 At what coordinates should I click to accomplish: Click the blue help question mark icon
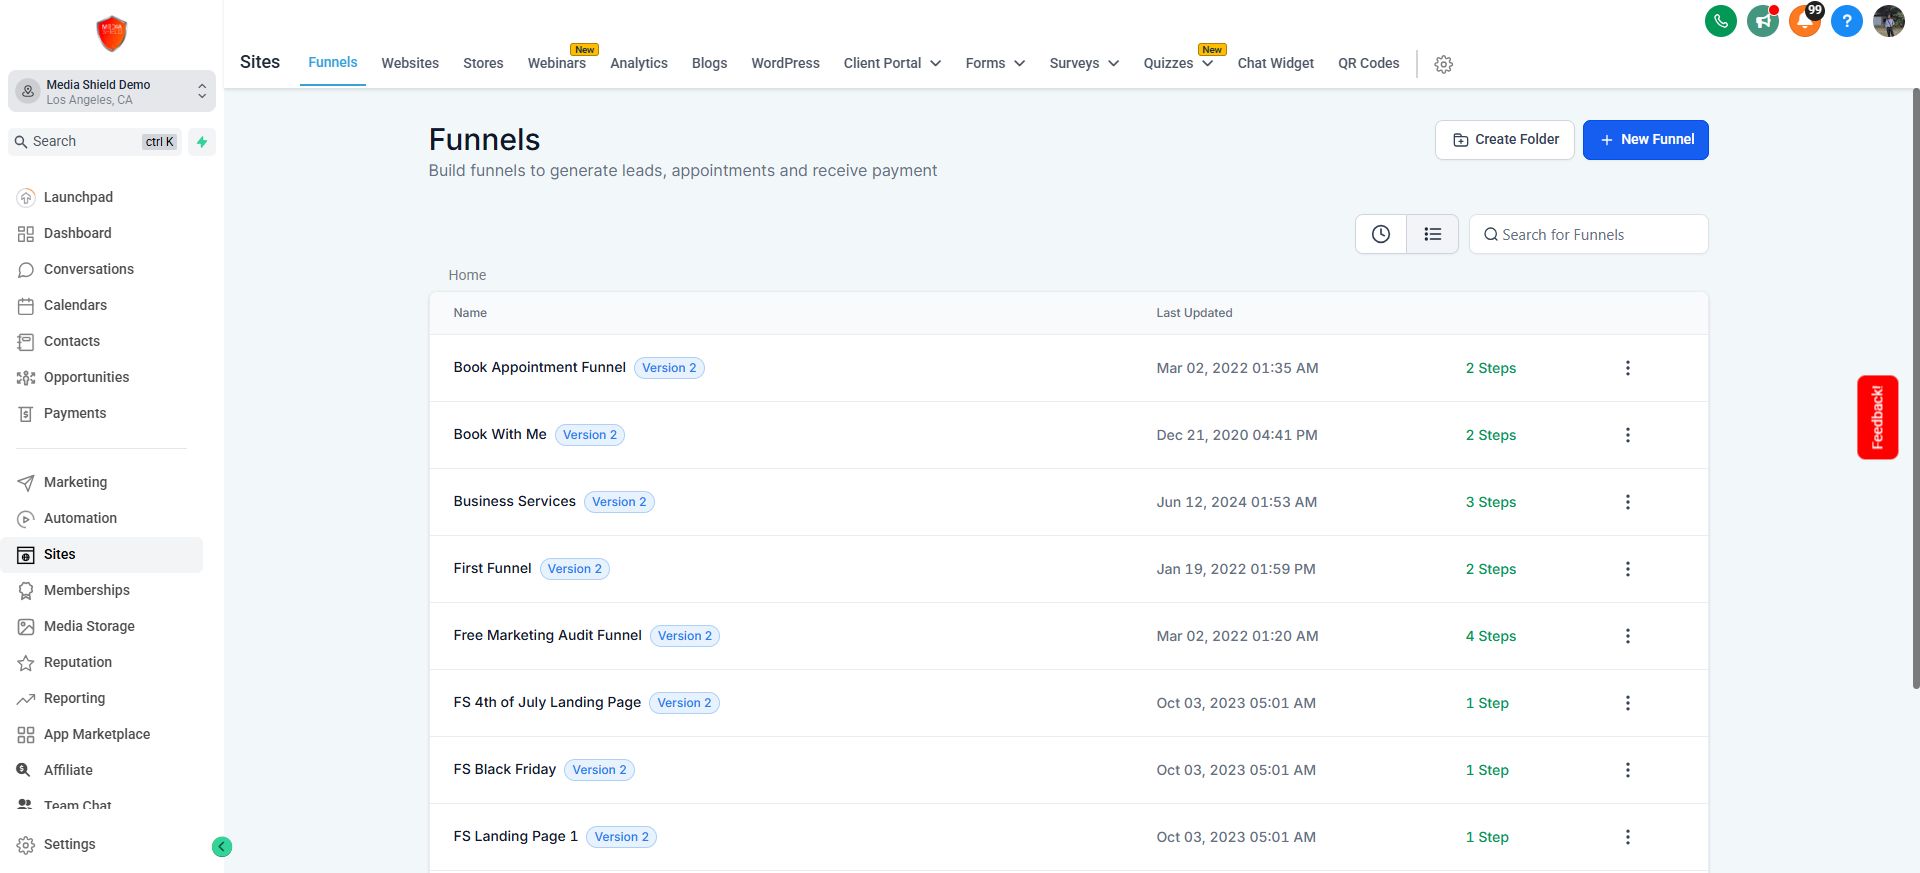pyautogui.click(x=1846, y=21)
